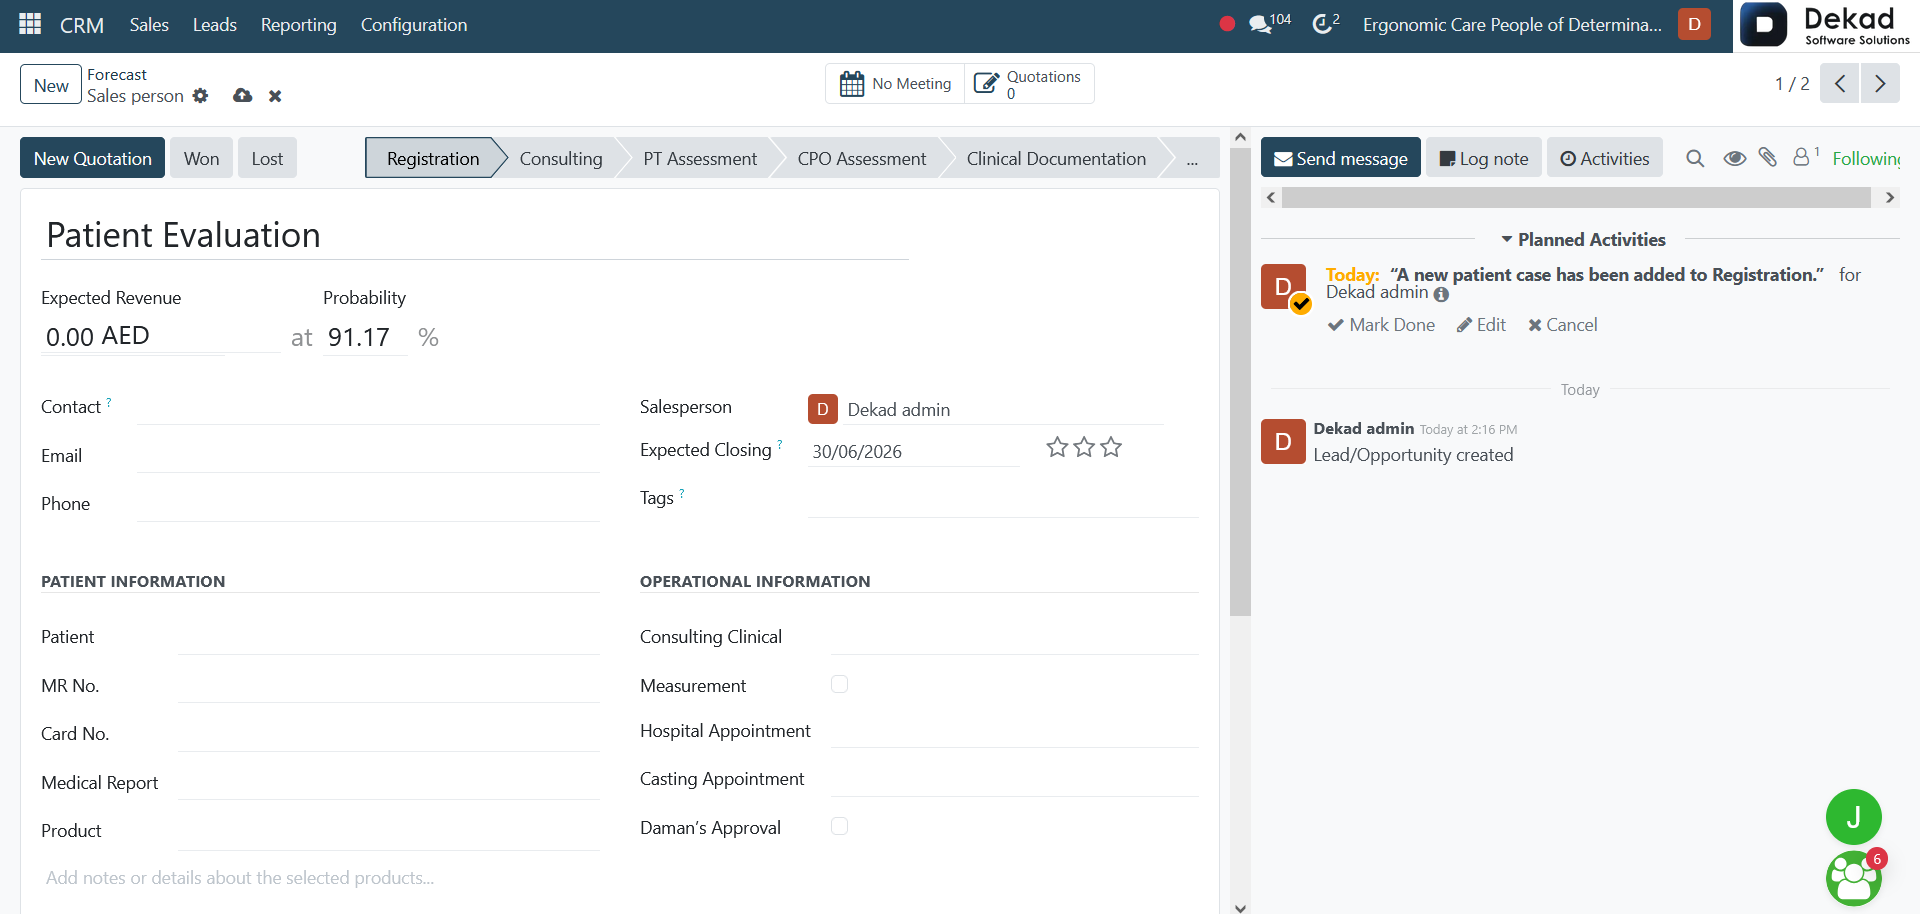The height and width of the screenshot is (914, 1920).
Task: Cancel the planned activity
Action: tap(1563, 325)
